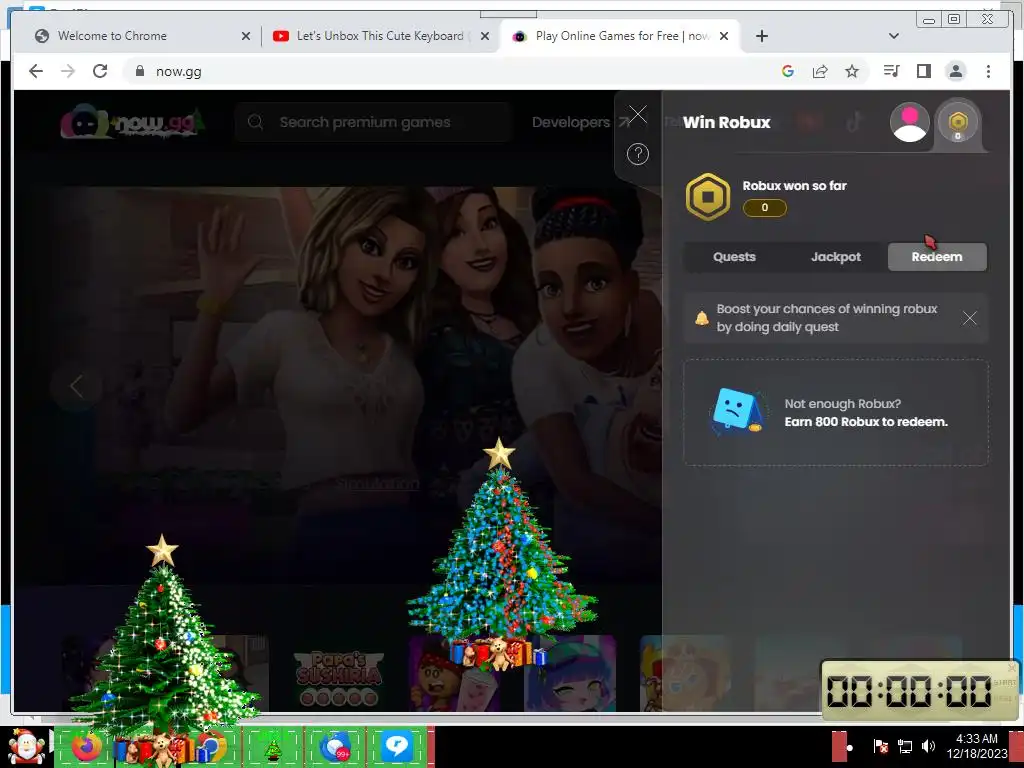Open the Chrome three-dot menu
The image size is (1024, 768).
pos(988,71)
